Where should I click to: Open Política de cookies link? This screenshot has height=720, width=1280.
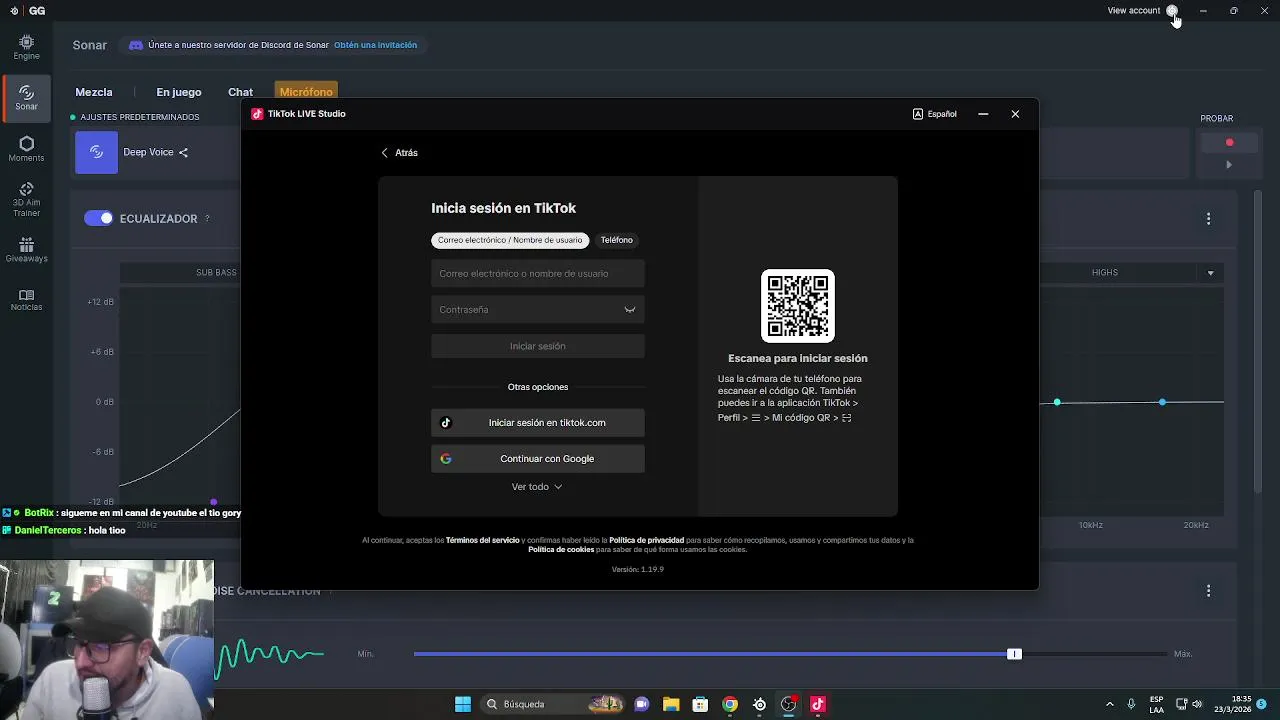click(x=561, y=549)
